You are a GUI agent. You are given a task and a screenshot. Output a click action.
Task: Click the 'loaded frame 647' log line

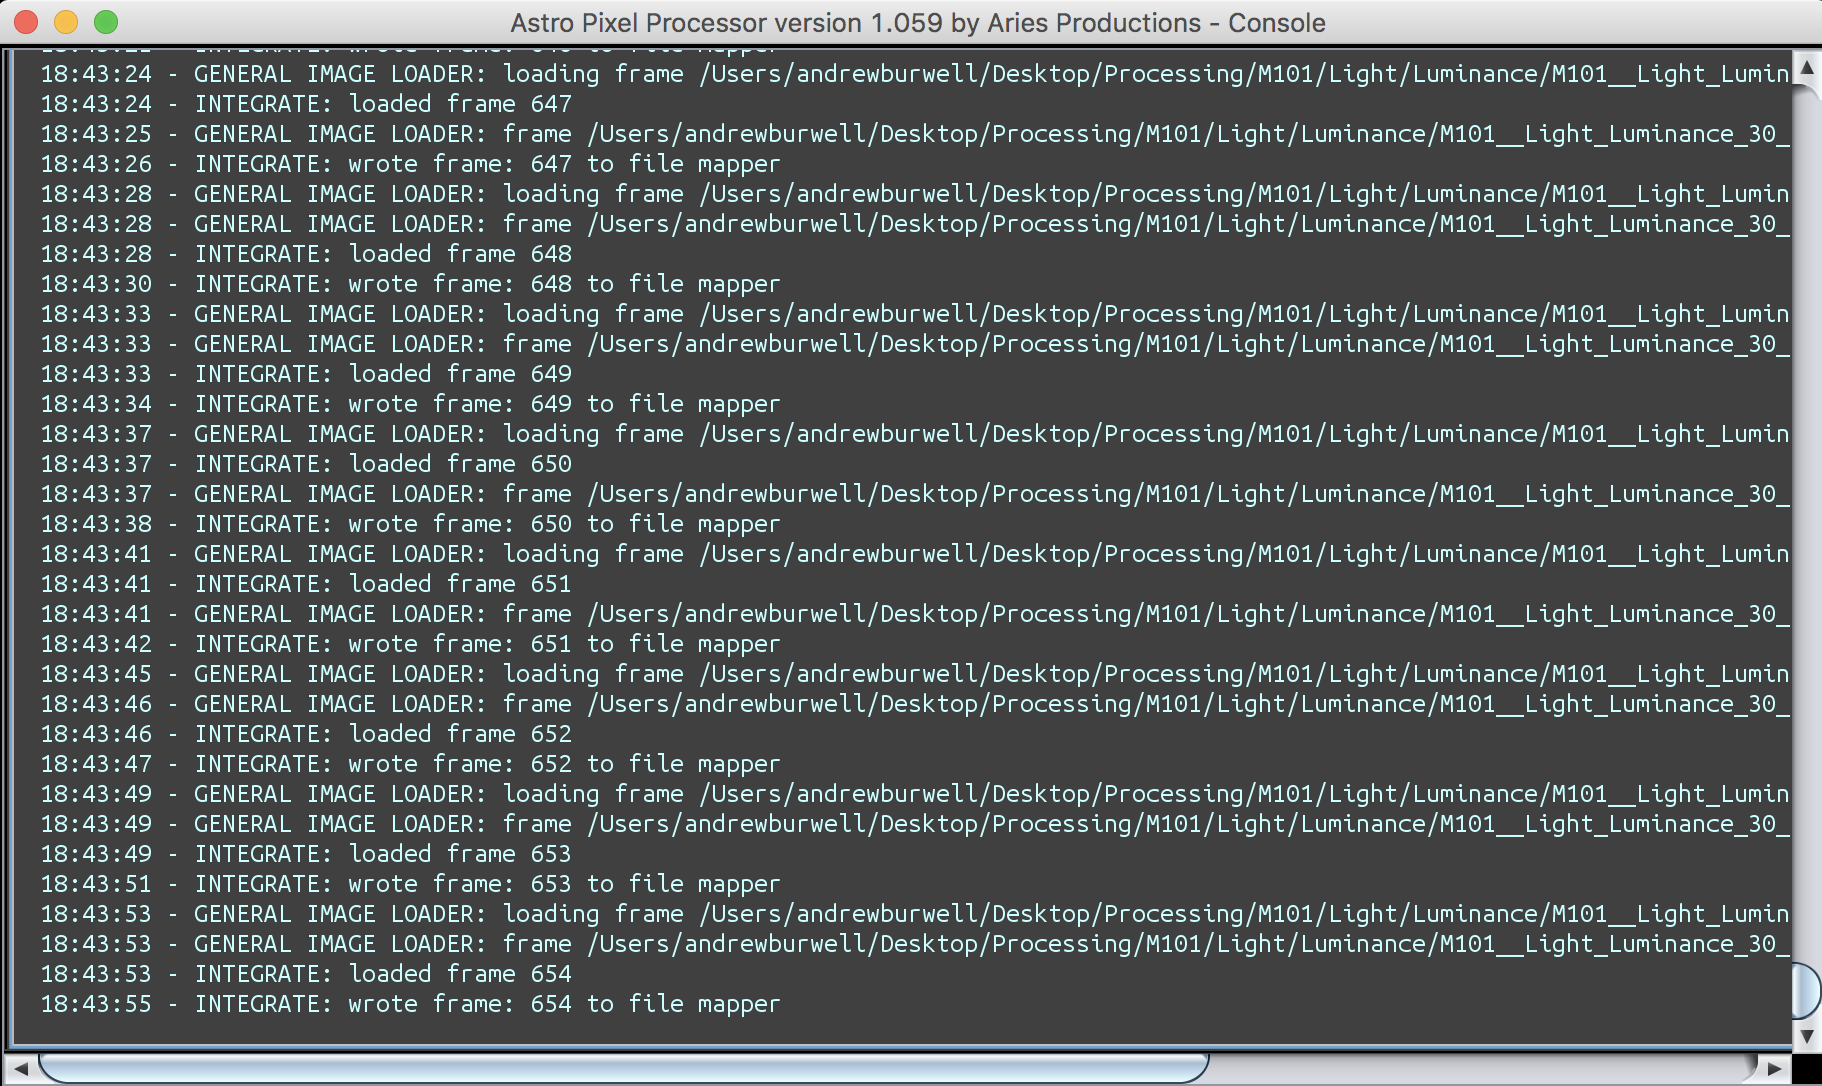(382, 104)
